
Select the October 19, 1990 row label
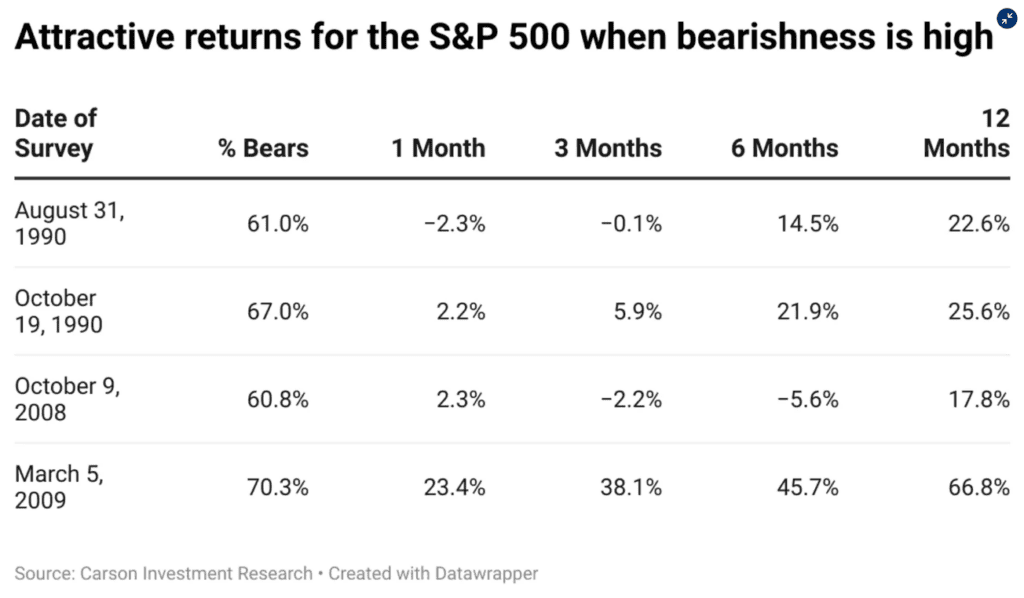point(58,311)
